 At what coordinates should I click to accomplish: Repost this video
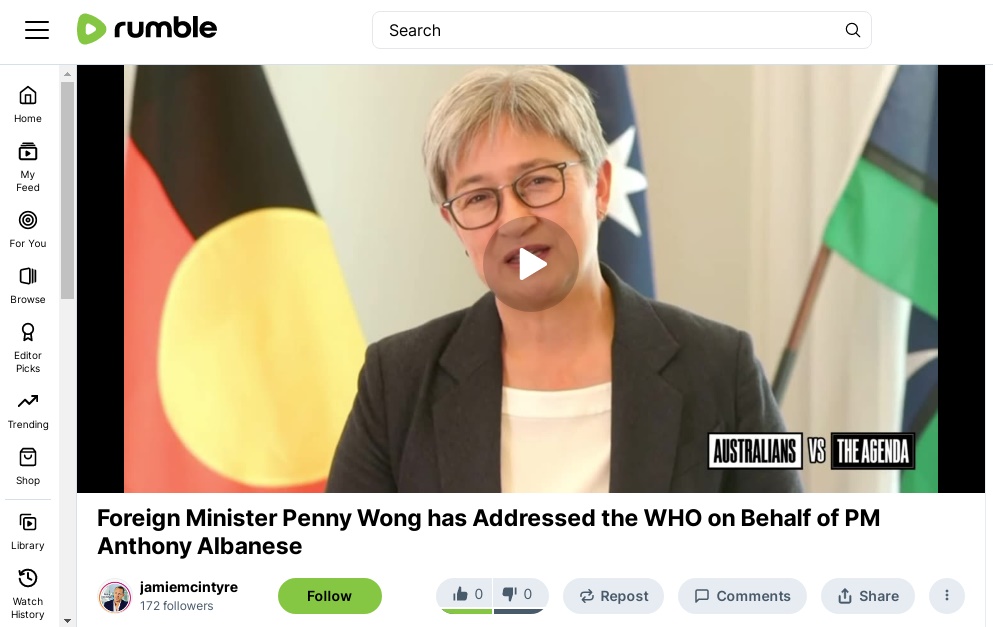click(x=613, y=596)
